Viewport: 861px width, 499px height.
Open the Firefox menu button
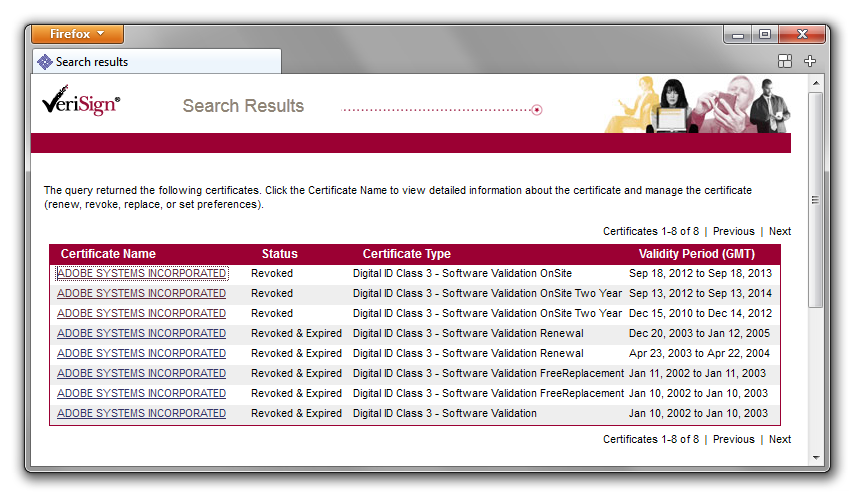point(77,34)
